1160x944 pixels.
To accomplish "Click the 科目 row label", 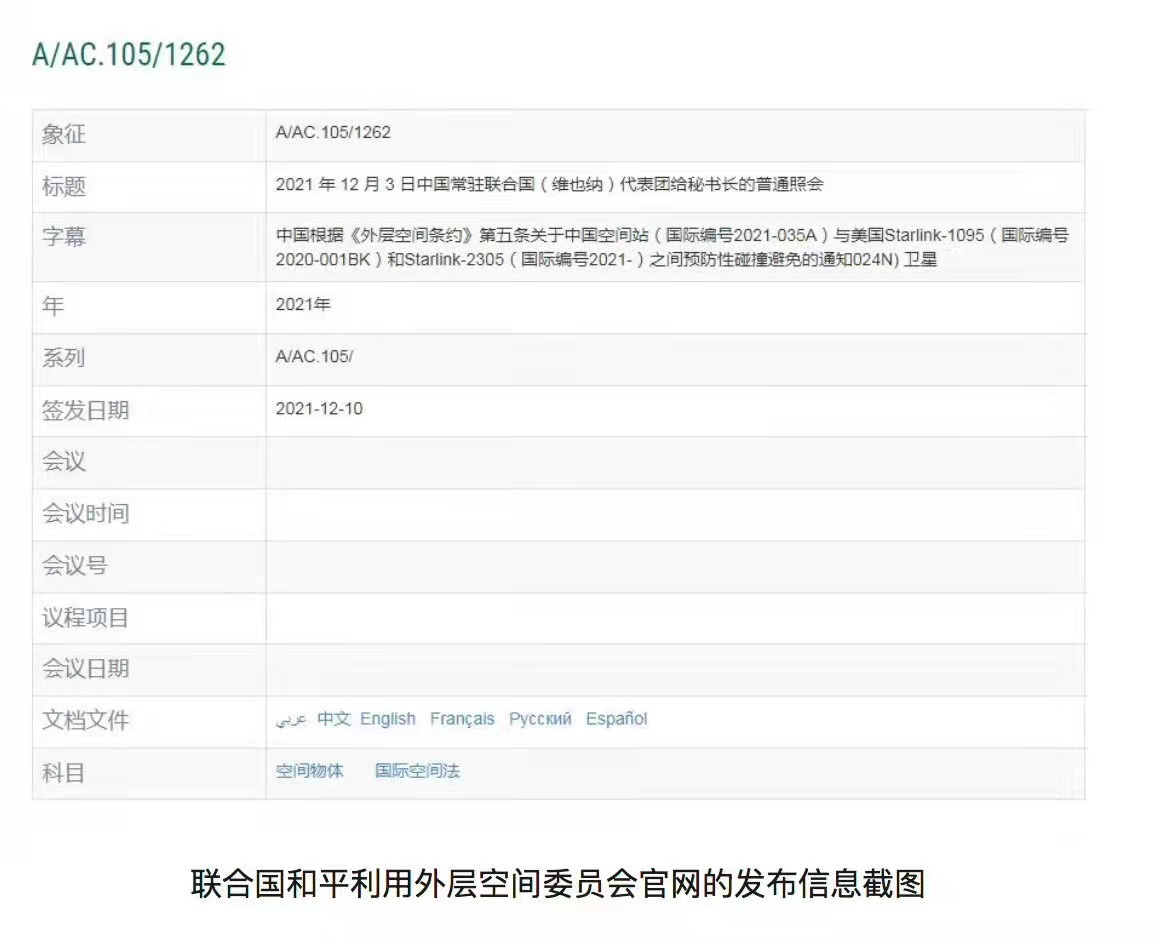I will coord(63,772).
